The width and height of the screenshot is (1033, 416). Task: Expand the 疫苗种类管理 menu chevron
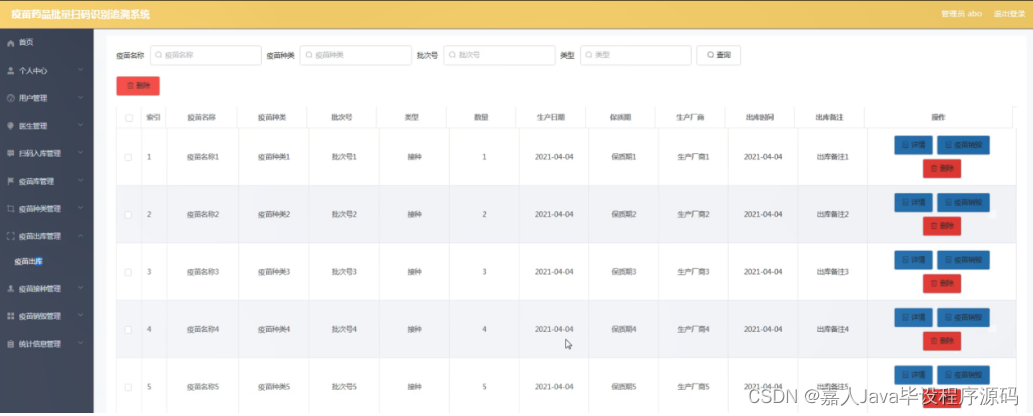point(80,208)
